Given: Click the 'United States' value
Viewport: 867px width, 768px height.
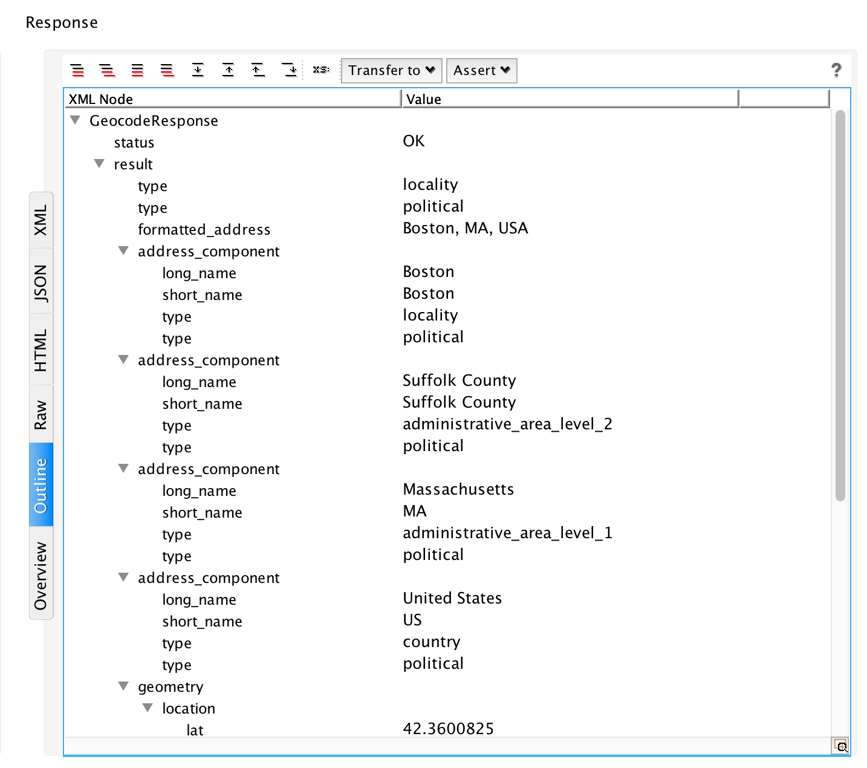Looking at the screenshot, I should 452,598.
